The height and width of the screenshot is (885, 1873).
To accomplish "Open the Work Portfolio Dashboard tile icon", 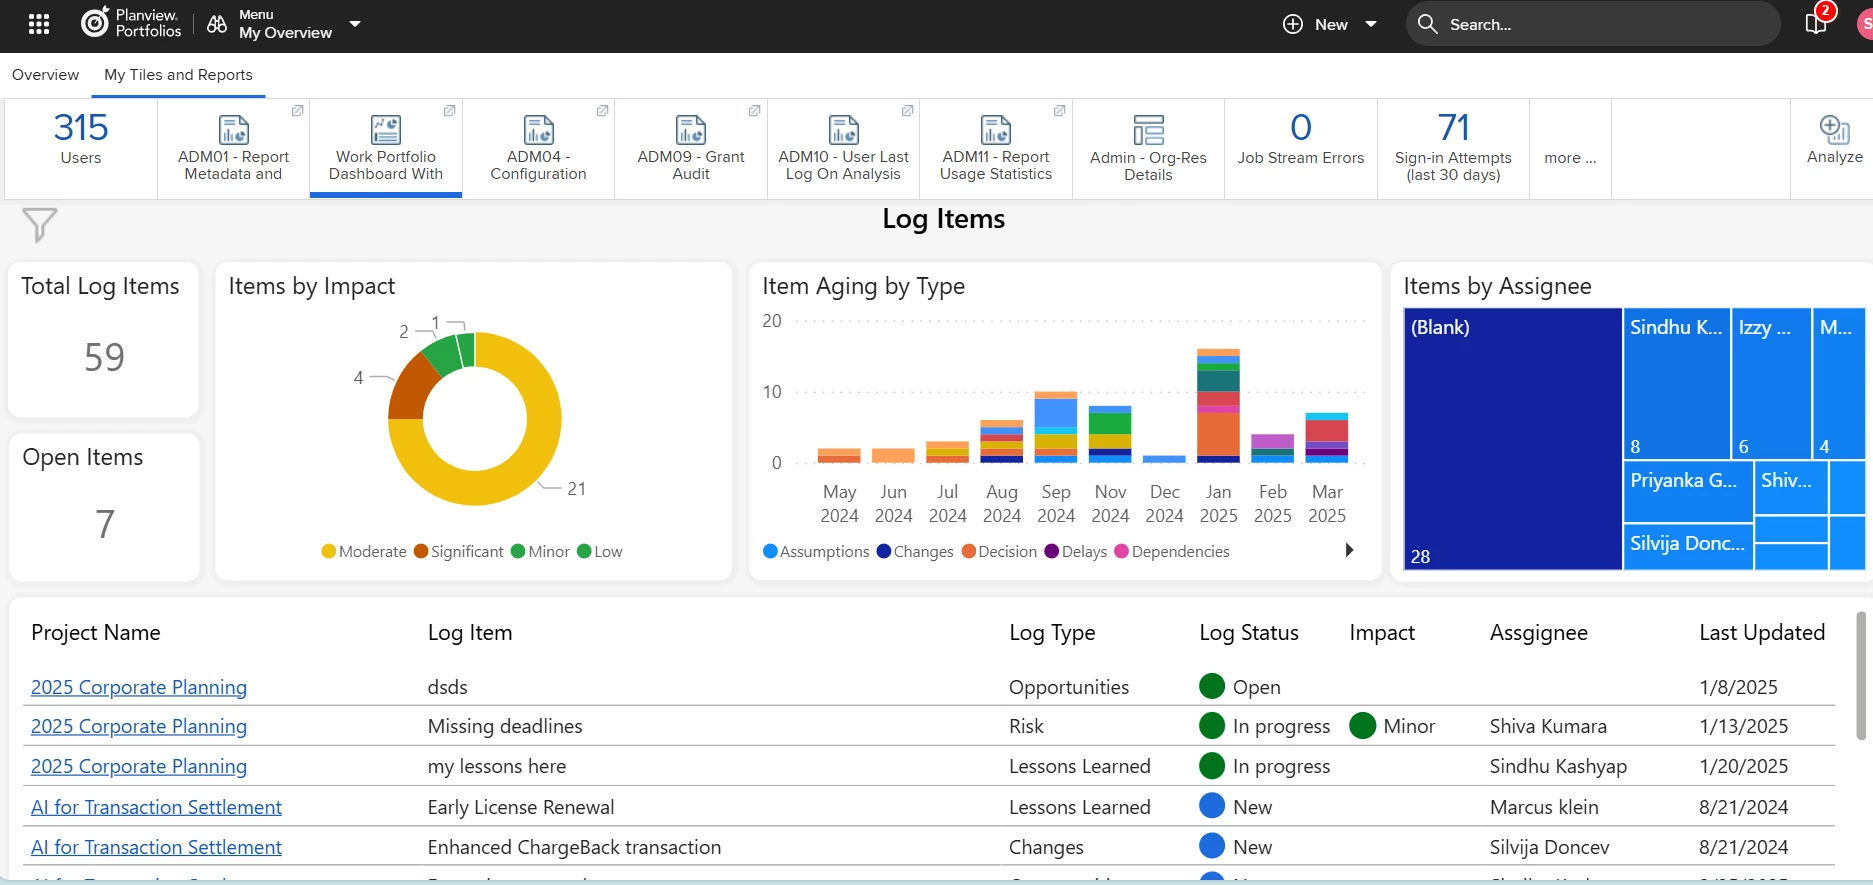I will click(386, 130).
